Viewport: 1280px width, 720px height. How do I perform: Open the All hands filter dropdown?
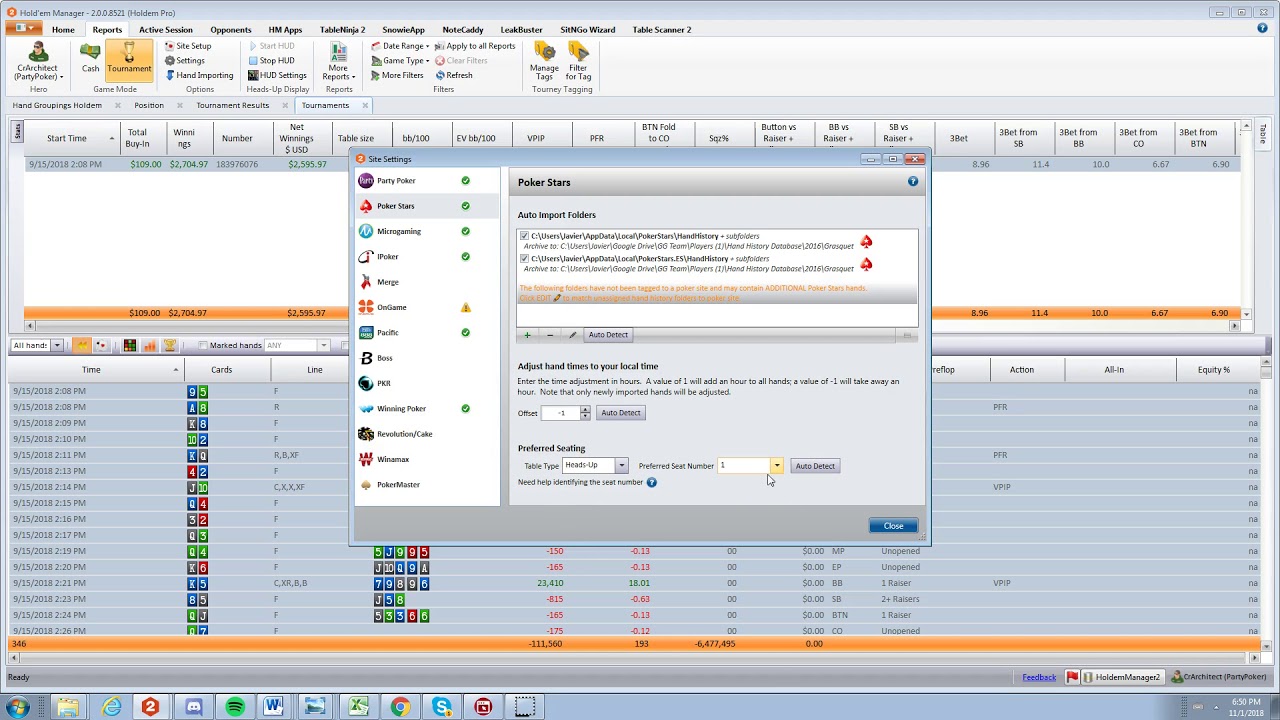(x=57, y=346)
